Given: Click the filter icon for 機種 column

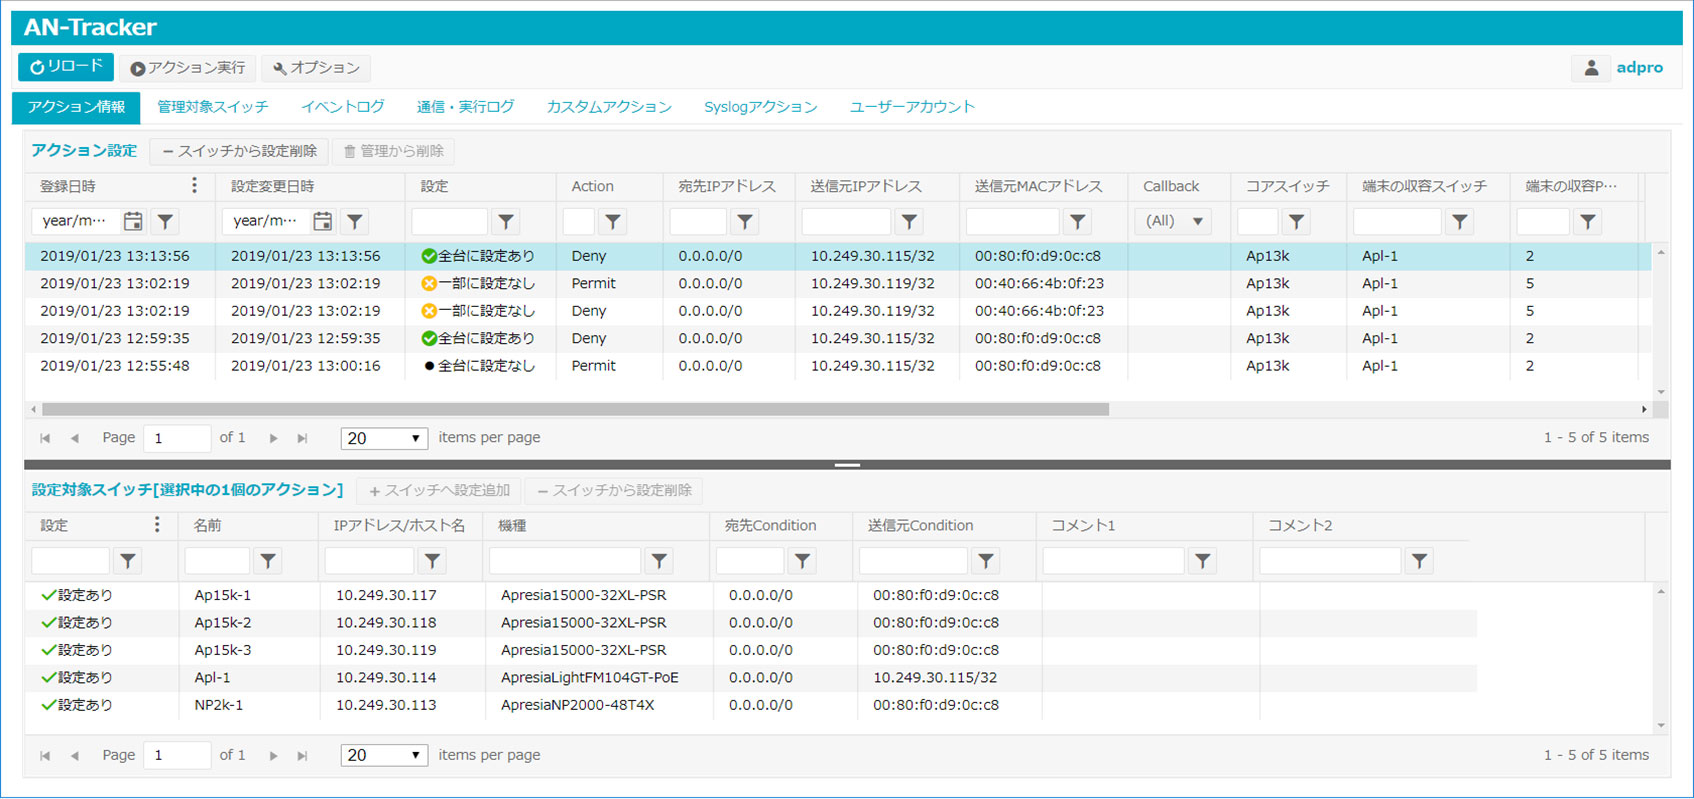Looking at the screenshot, I should click(658, 561).
